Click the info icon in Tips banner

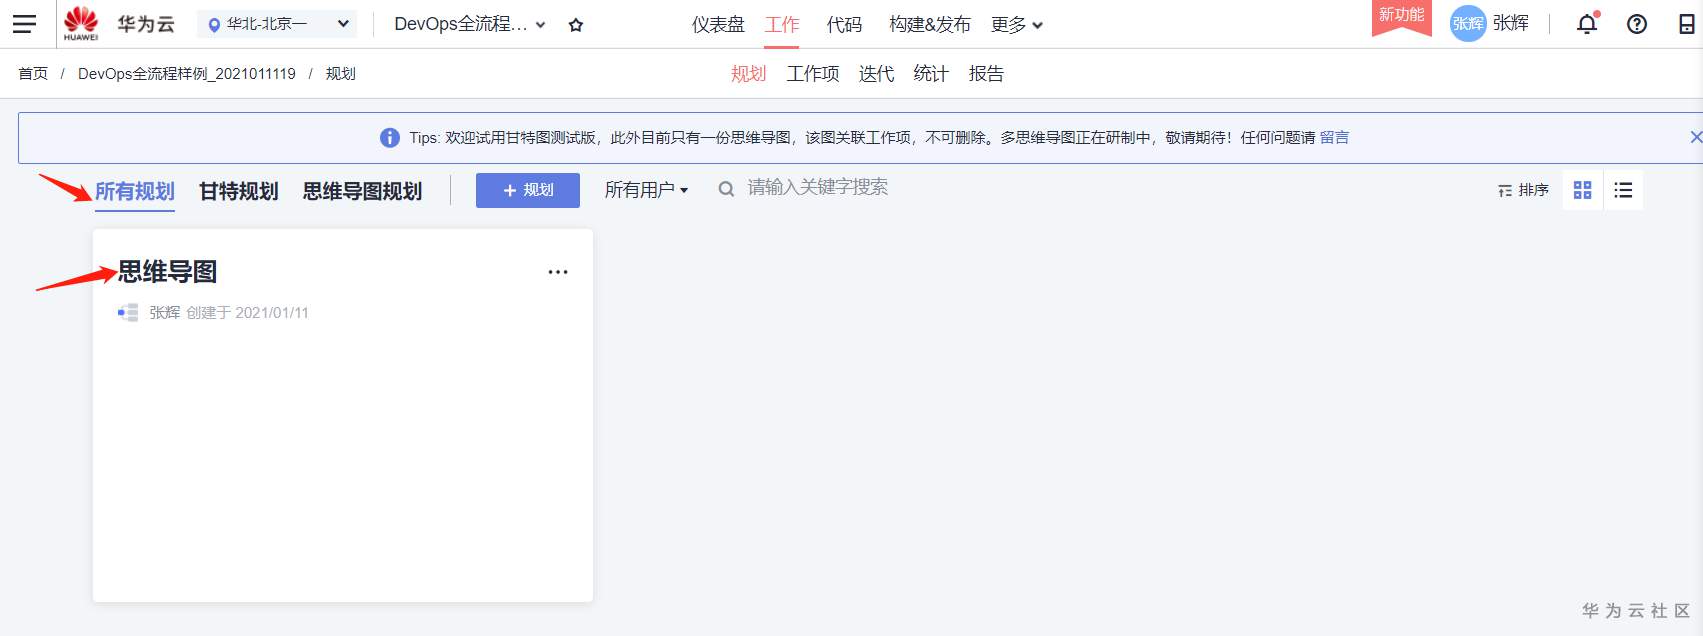[x=390, y=138]
